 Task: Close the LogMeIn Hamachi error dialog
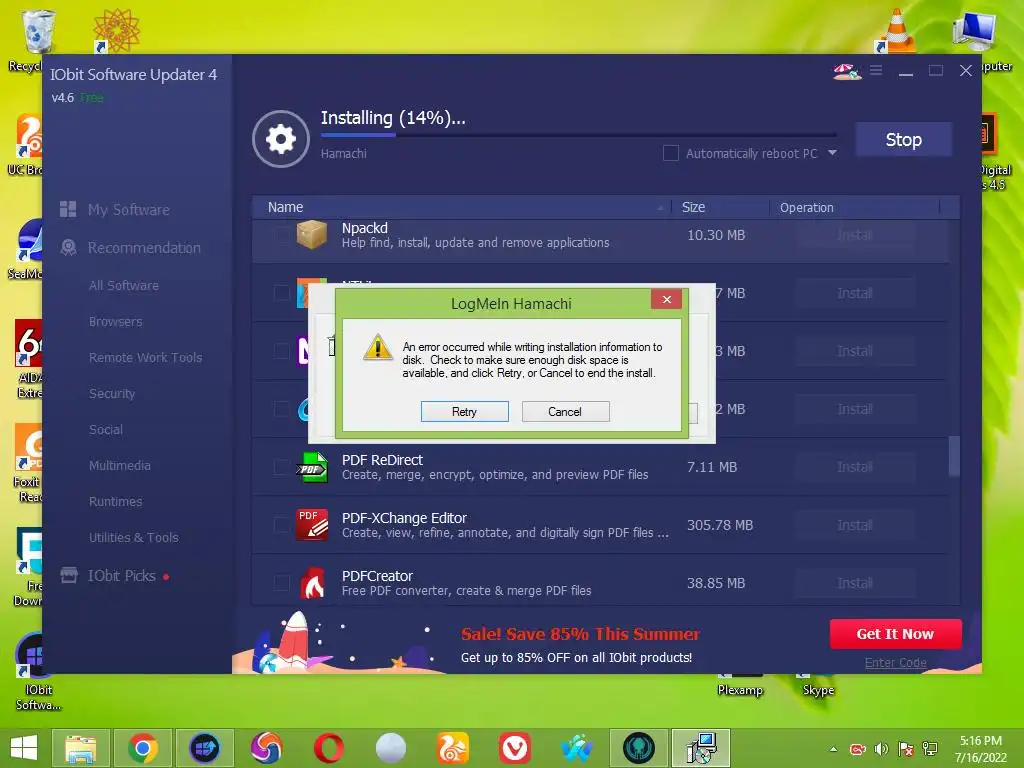(x=666, y=299)
